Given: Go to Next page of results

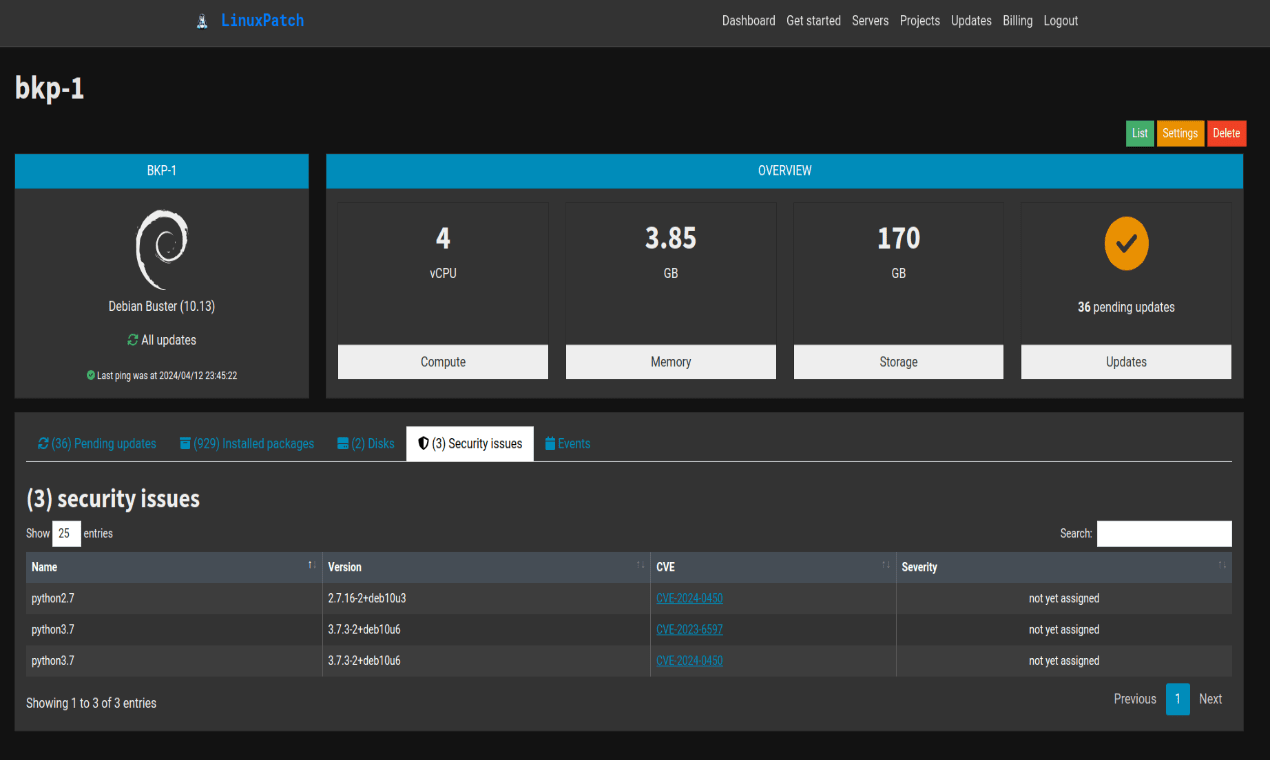Looking at the screenshot, I should (1210, 699).
